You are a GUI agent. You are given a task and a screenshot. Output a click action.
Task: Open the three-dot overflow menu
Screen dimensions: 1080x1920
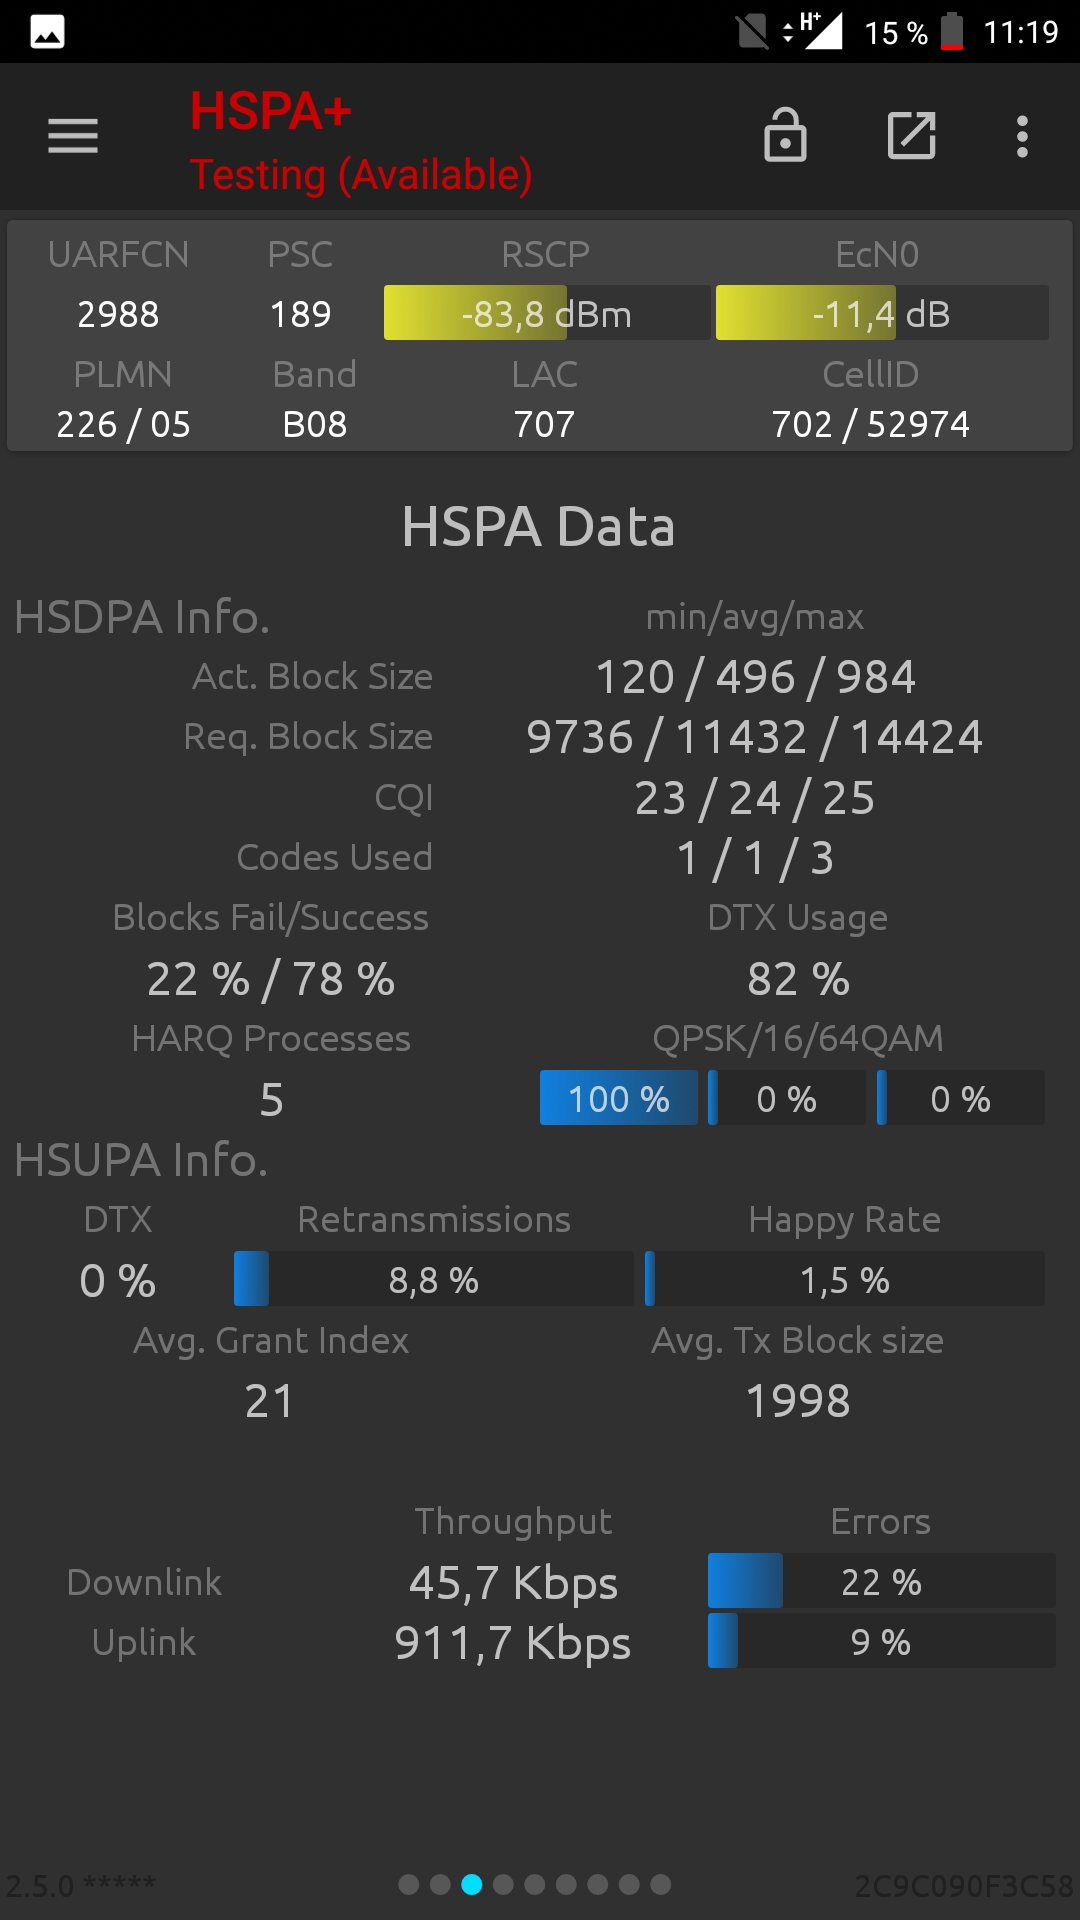tap(1022, 136)
